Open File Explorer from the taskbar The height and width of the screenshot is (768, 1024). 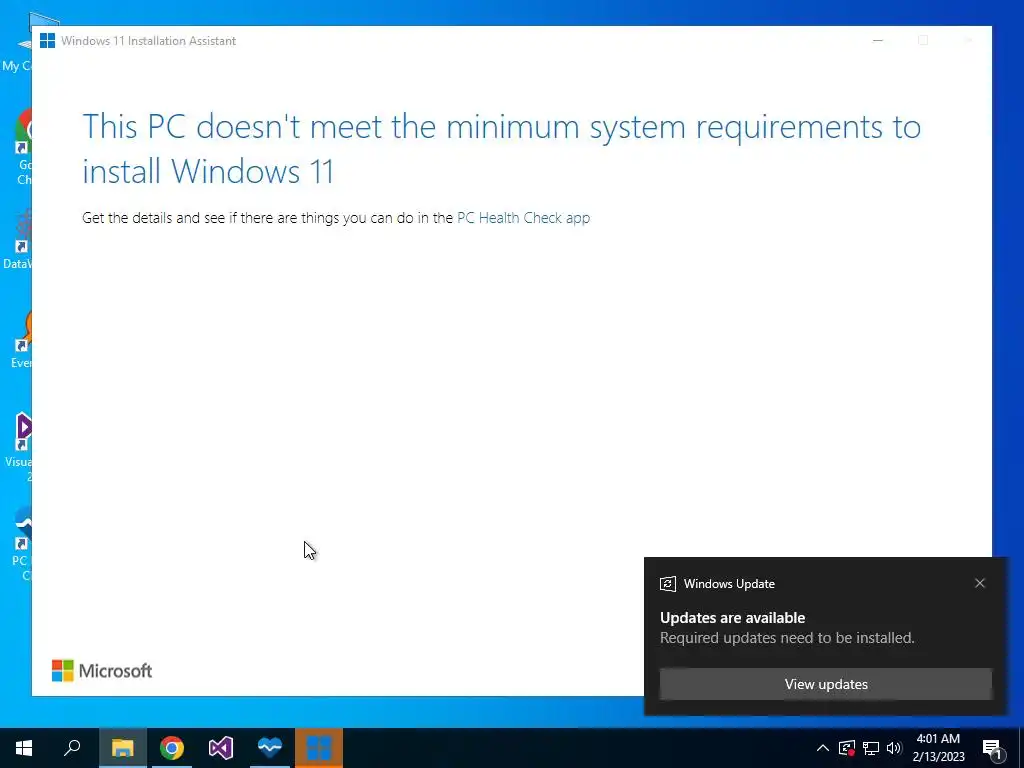123,748
